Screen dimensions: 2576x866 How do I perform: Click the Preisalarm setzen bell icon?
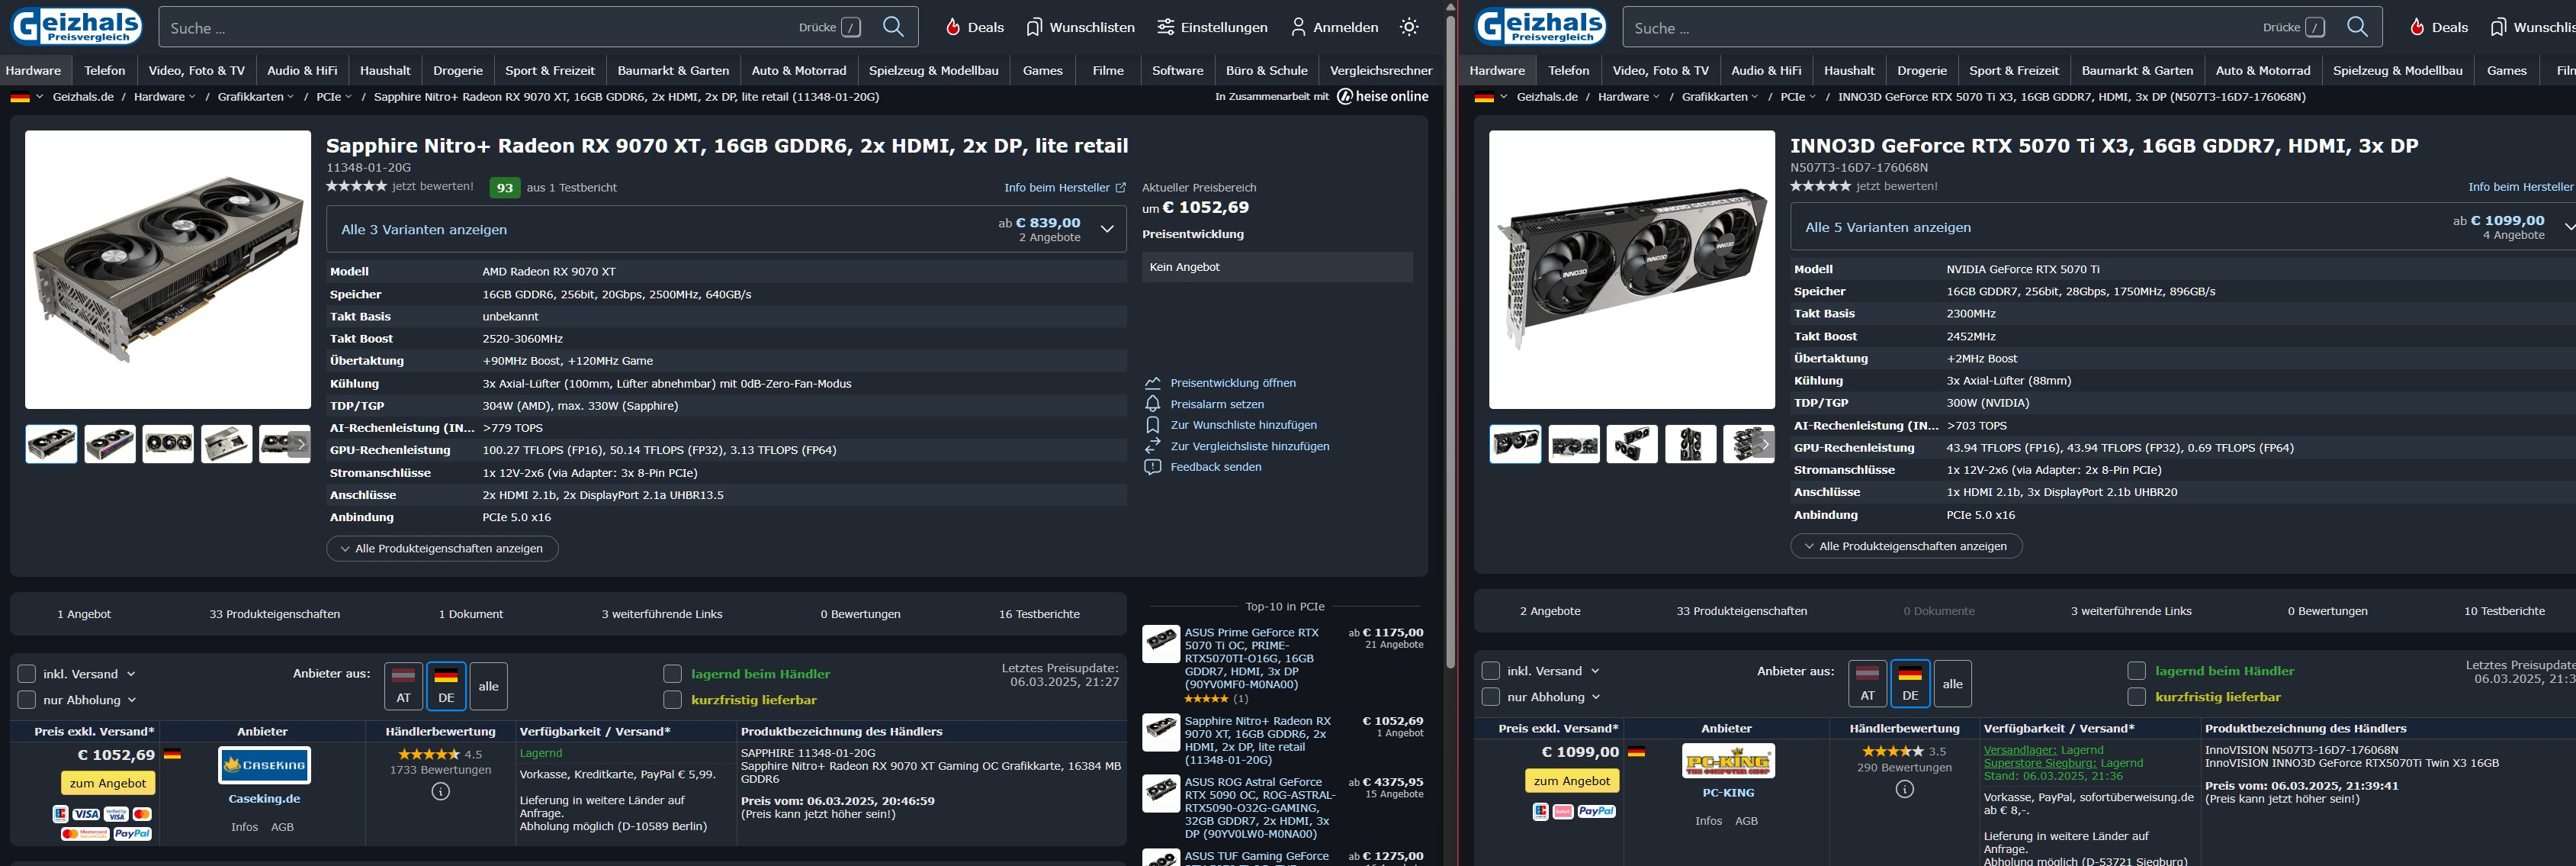pos(1152,404)
